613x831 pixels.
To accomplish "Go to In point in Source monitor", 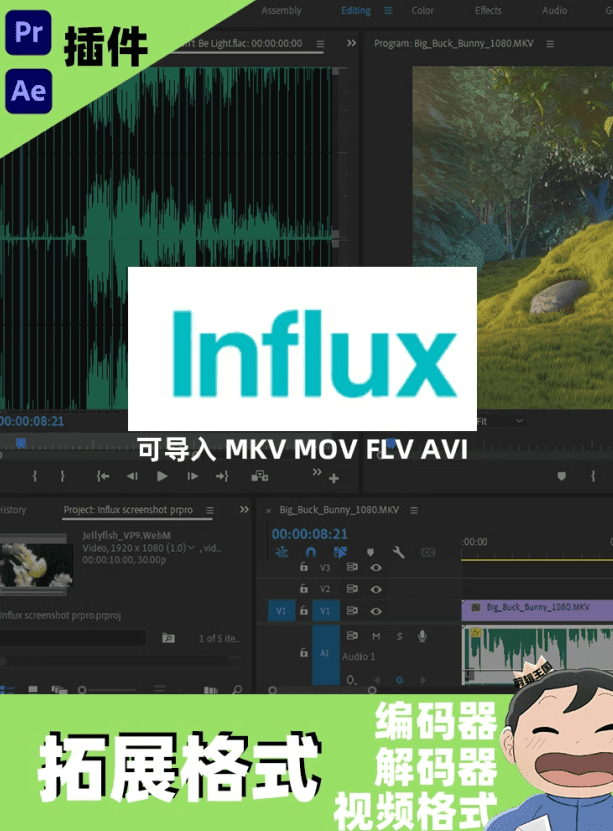I will (103, 476).
